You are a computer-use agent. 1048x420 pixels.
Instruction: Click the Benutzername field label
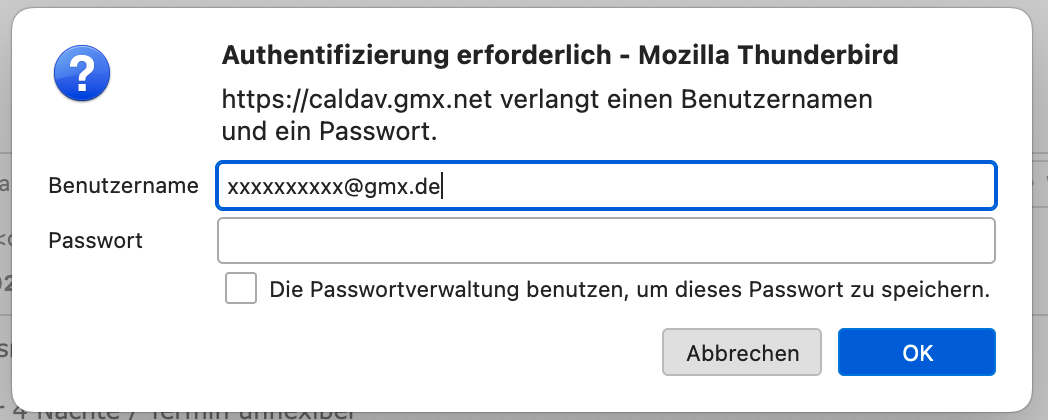click(123, 186)
